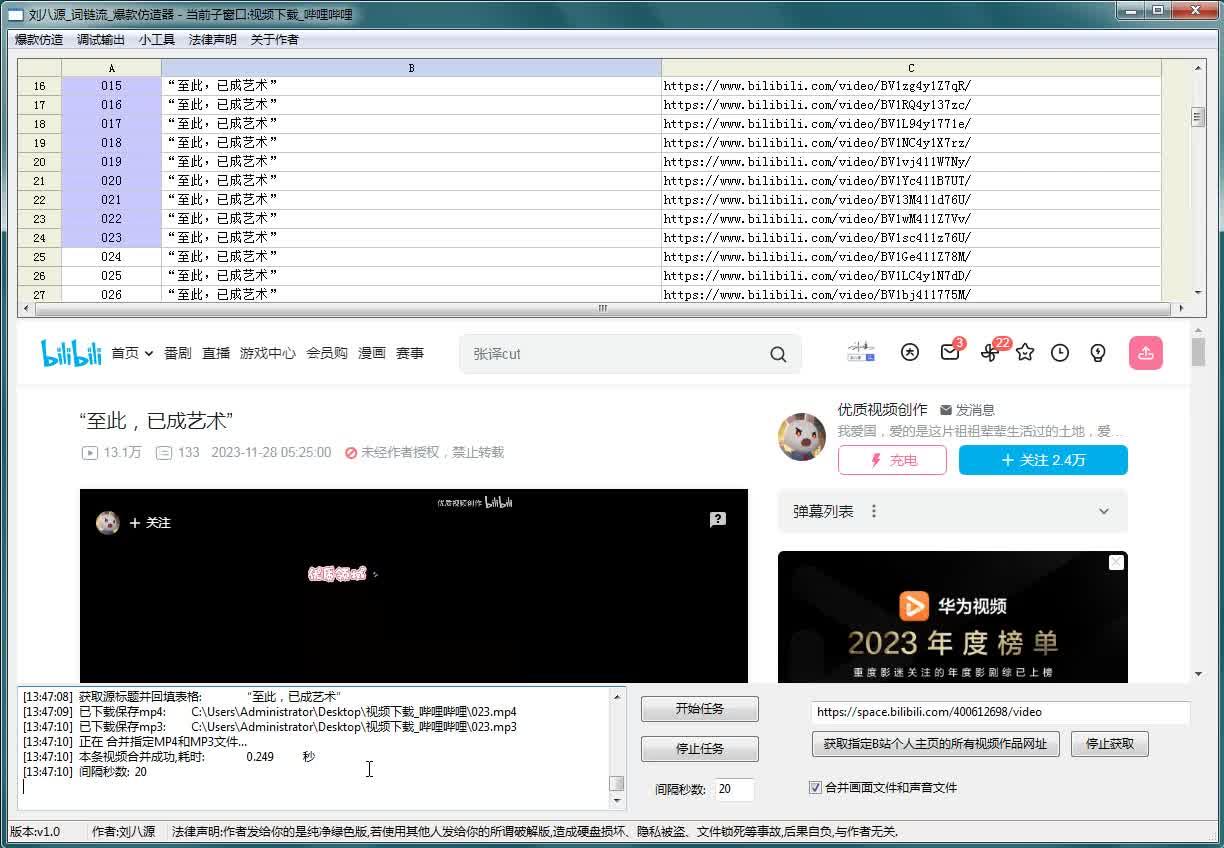
Task: Select column B header in the spreadsheet
Action: coord(411,68)
